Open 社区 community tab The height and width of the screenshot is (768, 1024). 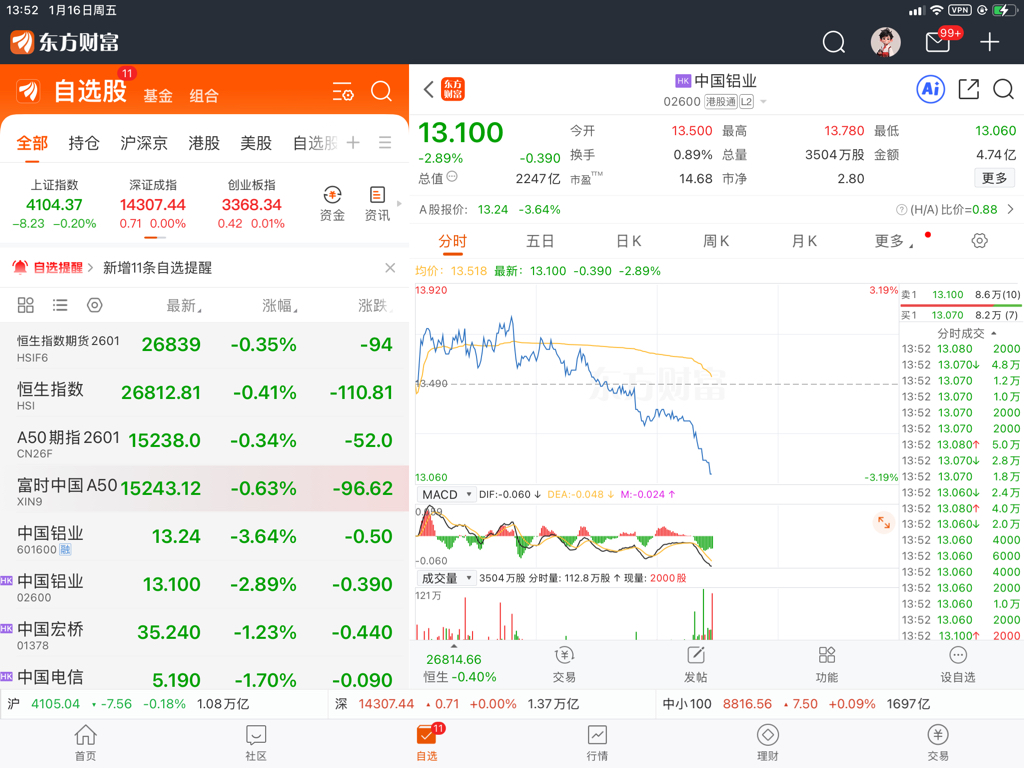pyautogui.click(x=256, y=743)
